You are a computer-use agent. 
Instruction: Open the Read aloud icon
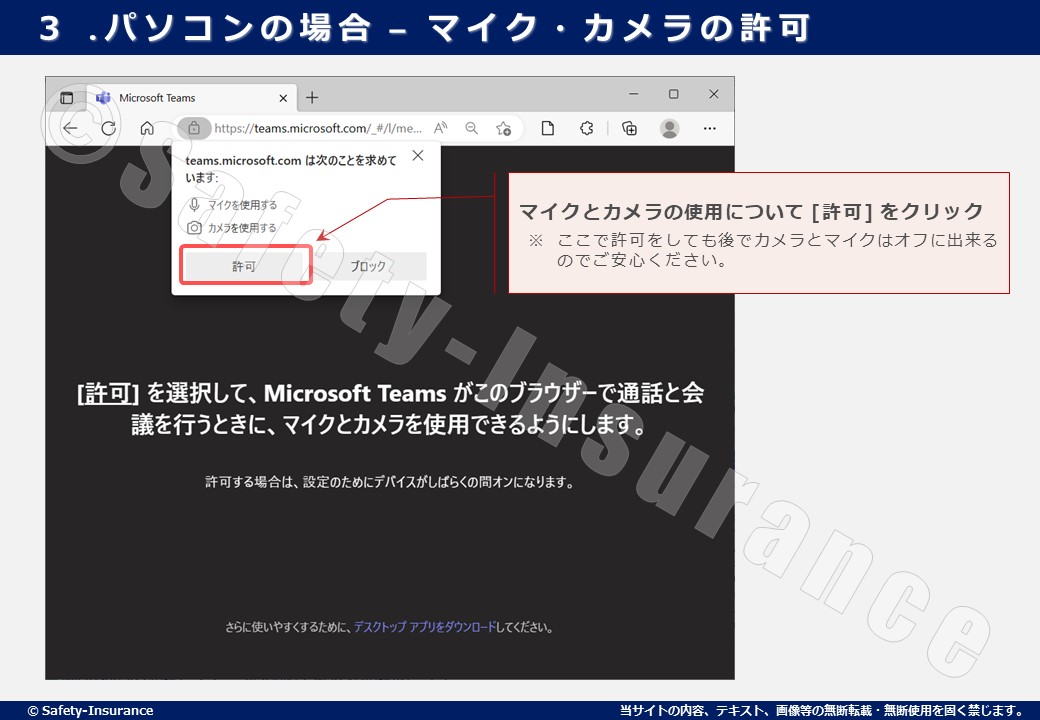point(440,128)
